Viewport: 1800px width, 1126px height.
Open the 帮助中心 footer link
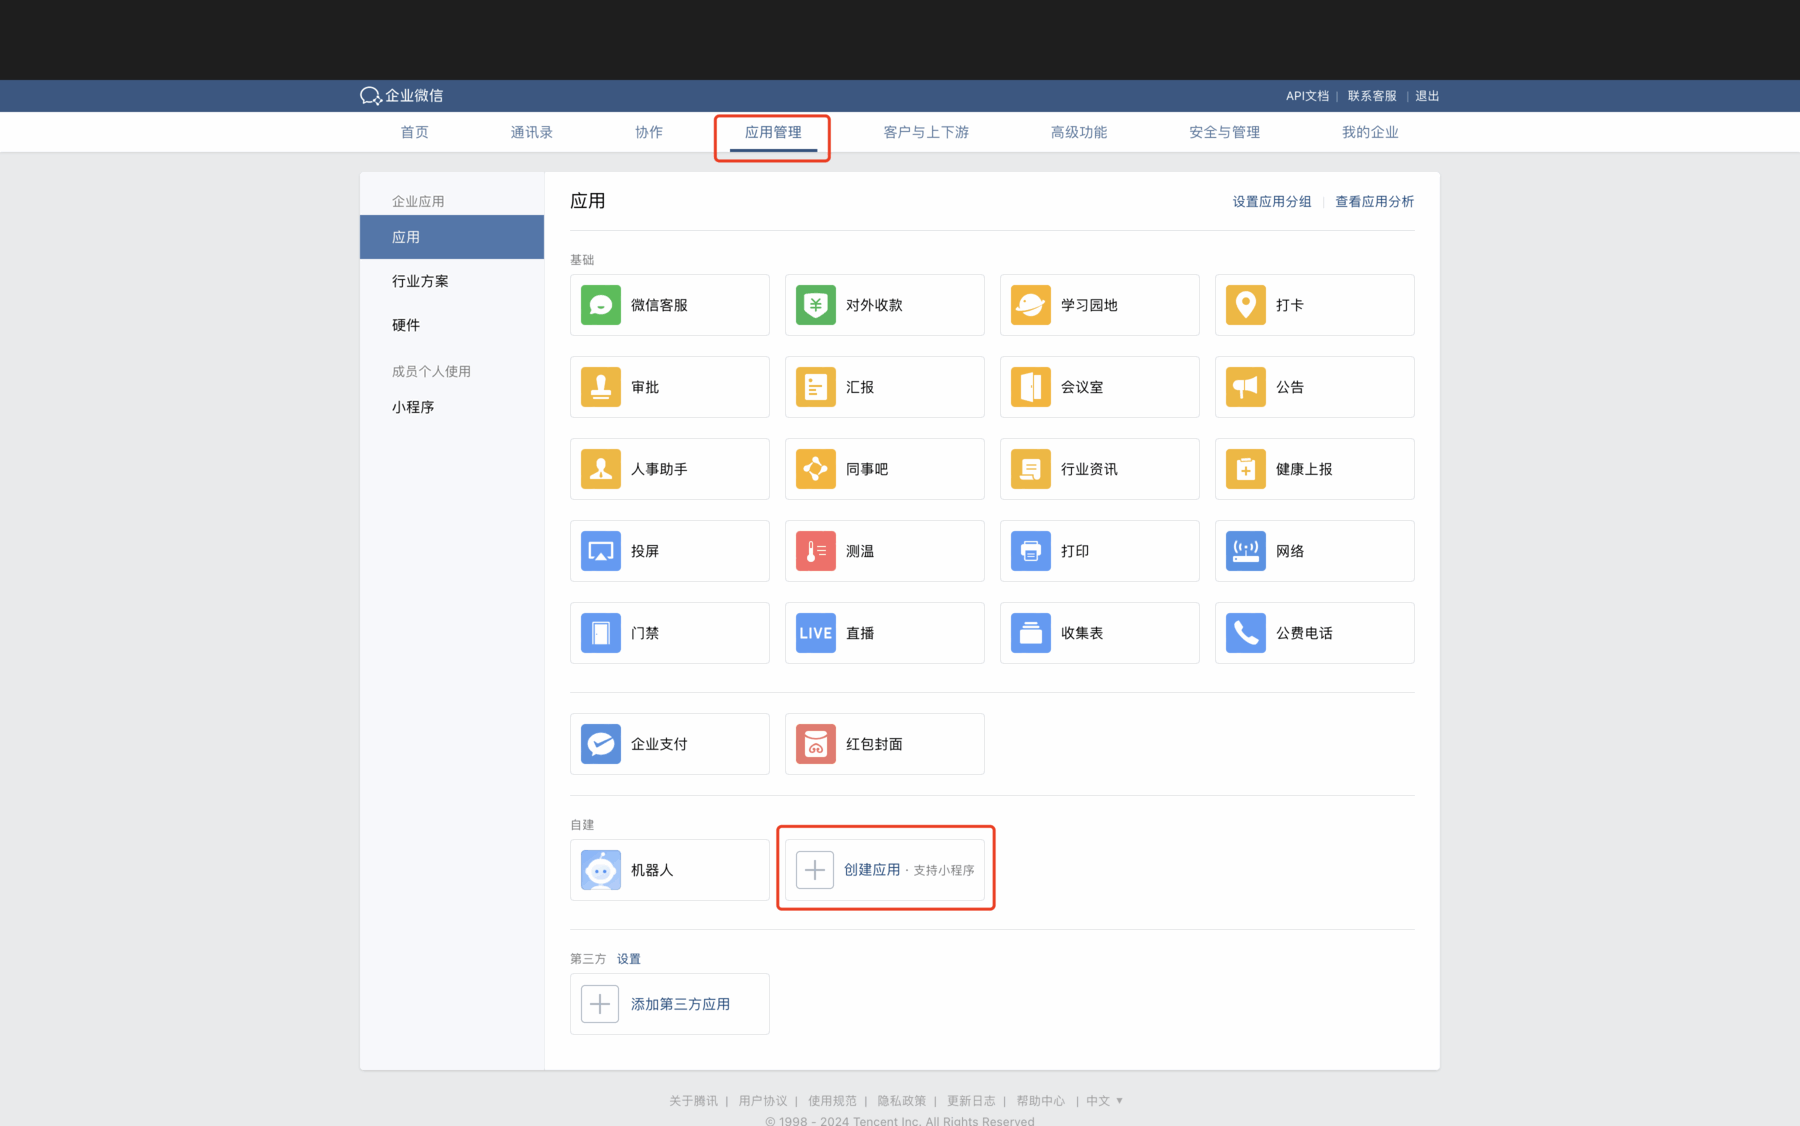tap(1041, 1101)
